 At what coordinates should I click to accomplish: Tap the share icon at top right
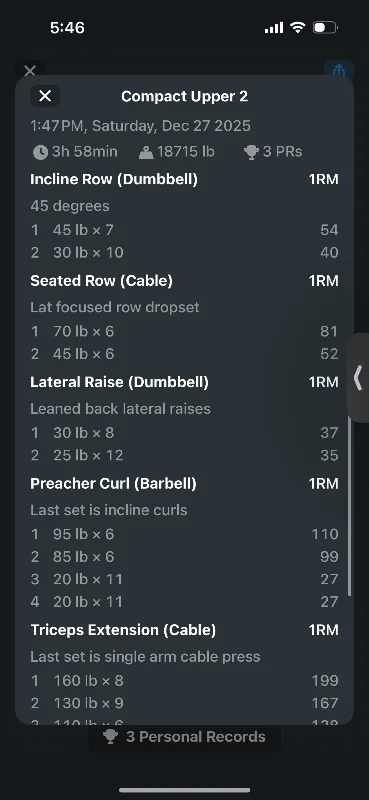click(339, 69)
